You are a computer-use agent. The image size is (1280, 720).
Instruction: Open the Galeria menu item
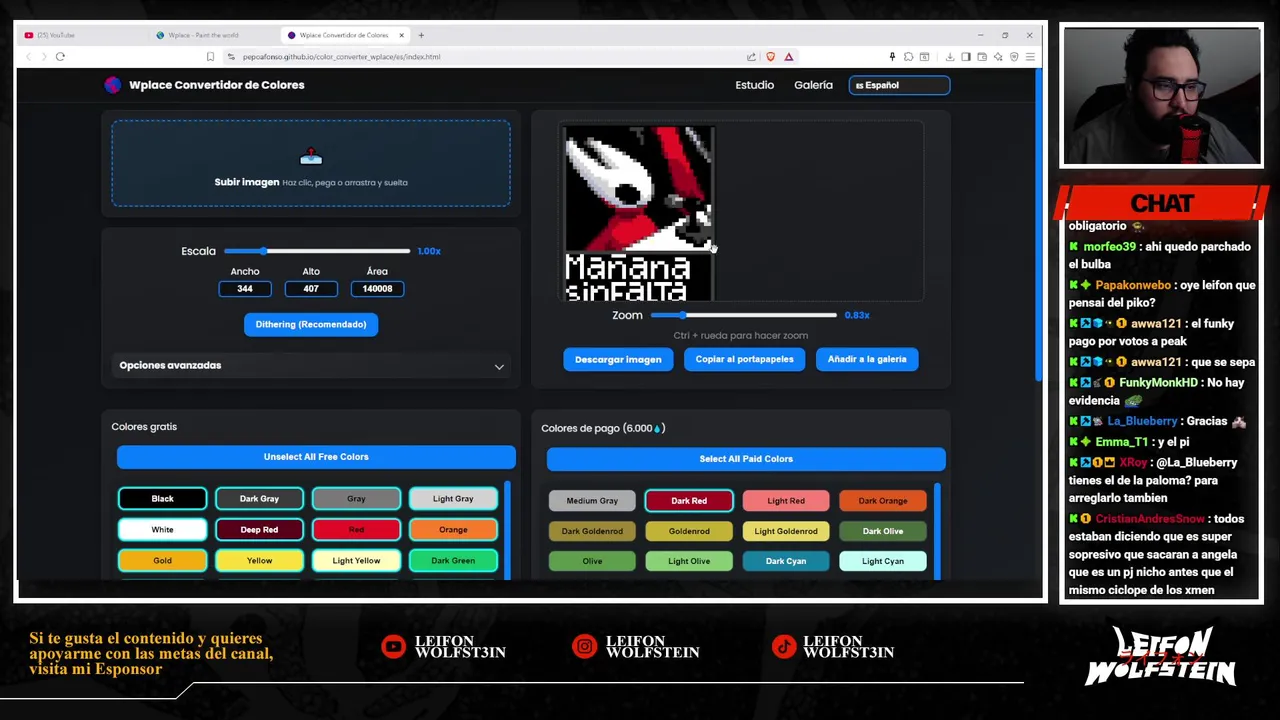click(813, 85)
